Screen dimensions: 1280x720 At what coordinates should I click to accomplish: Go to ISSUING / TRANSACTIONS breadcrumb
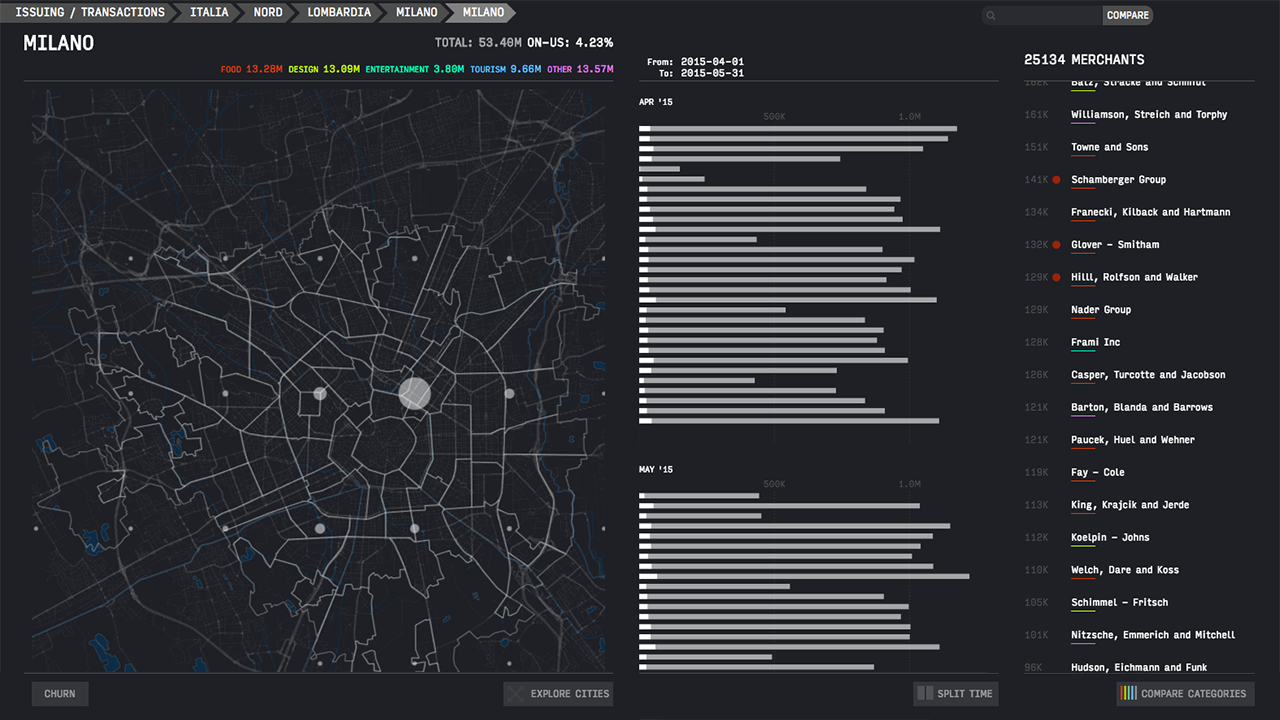90,13
